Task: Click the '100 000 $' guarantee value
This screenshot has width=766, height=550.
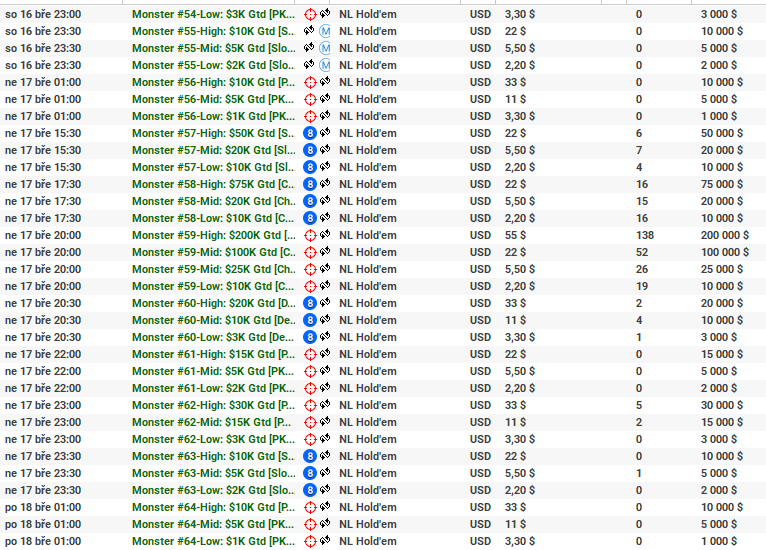Action: point(724,253)
